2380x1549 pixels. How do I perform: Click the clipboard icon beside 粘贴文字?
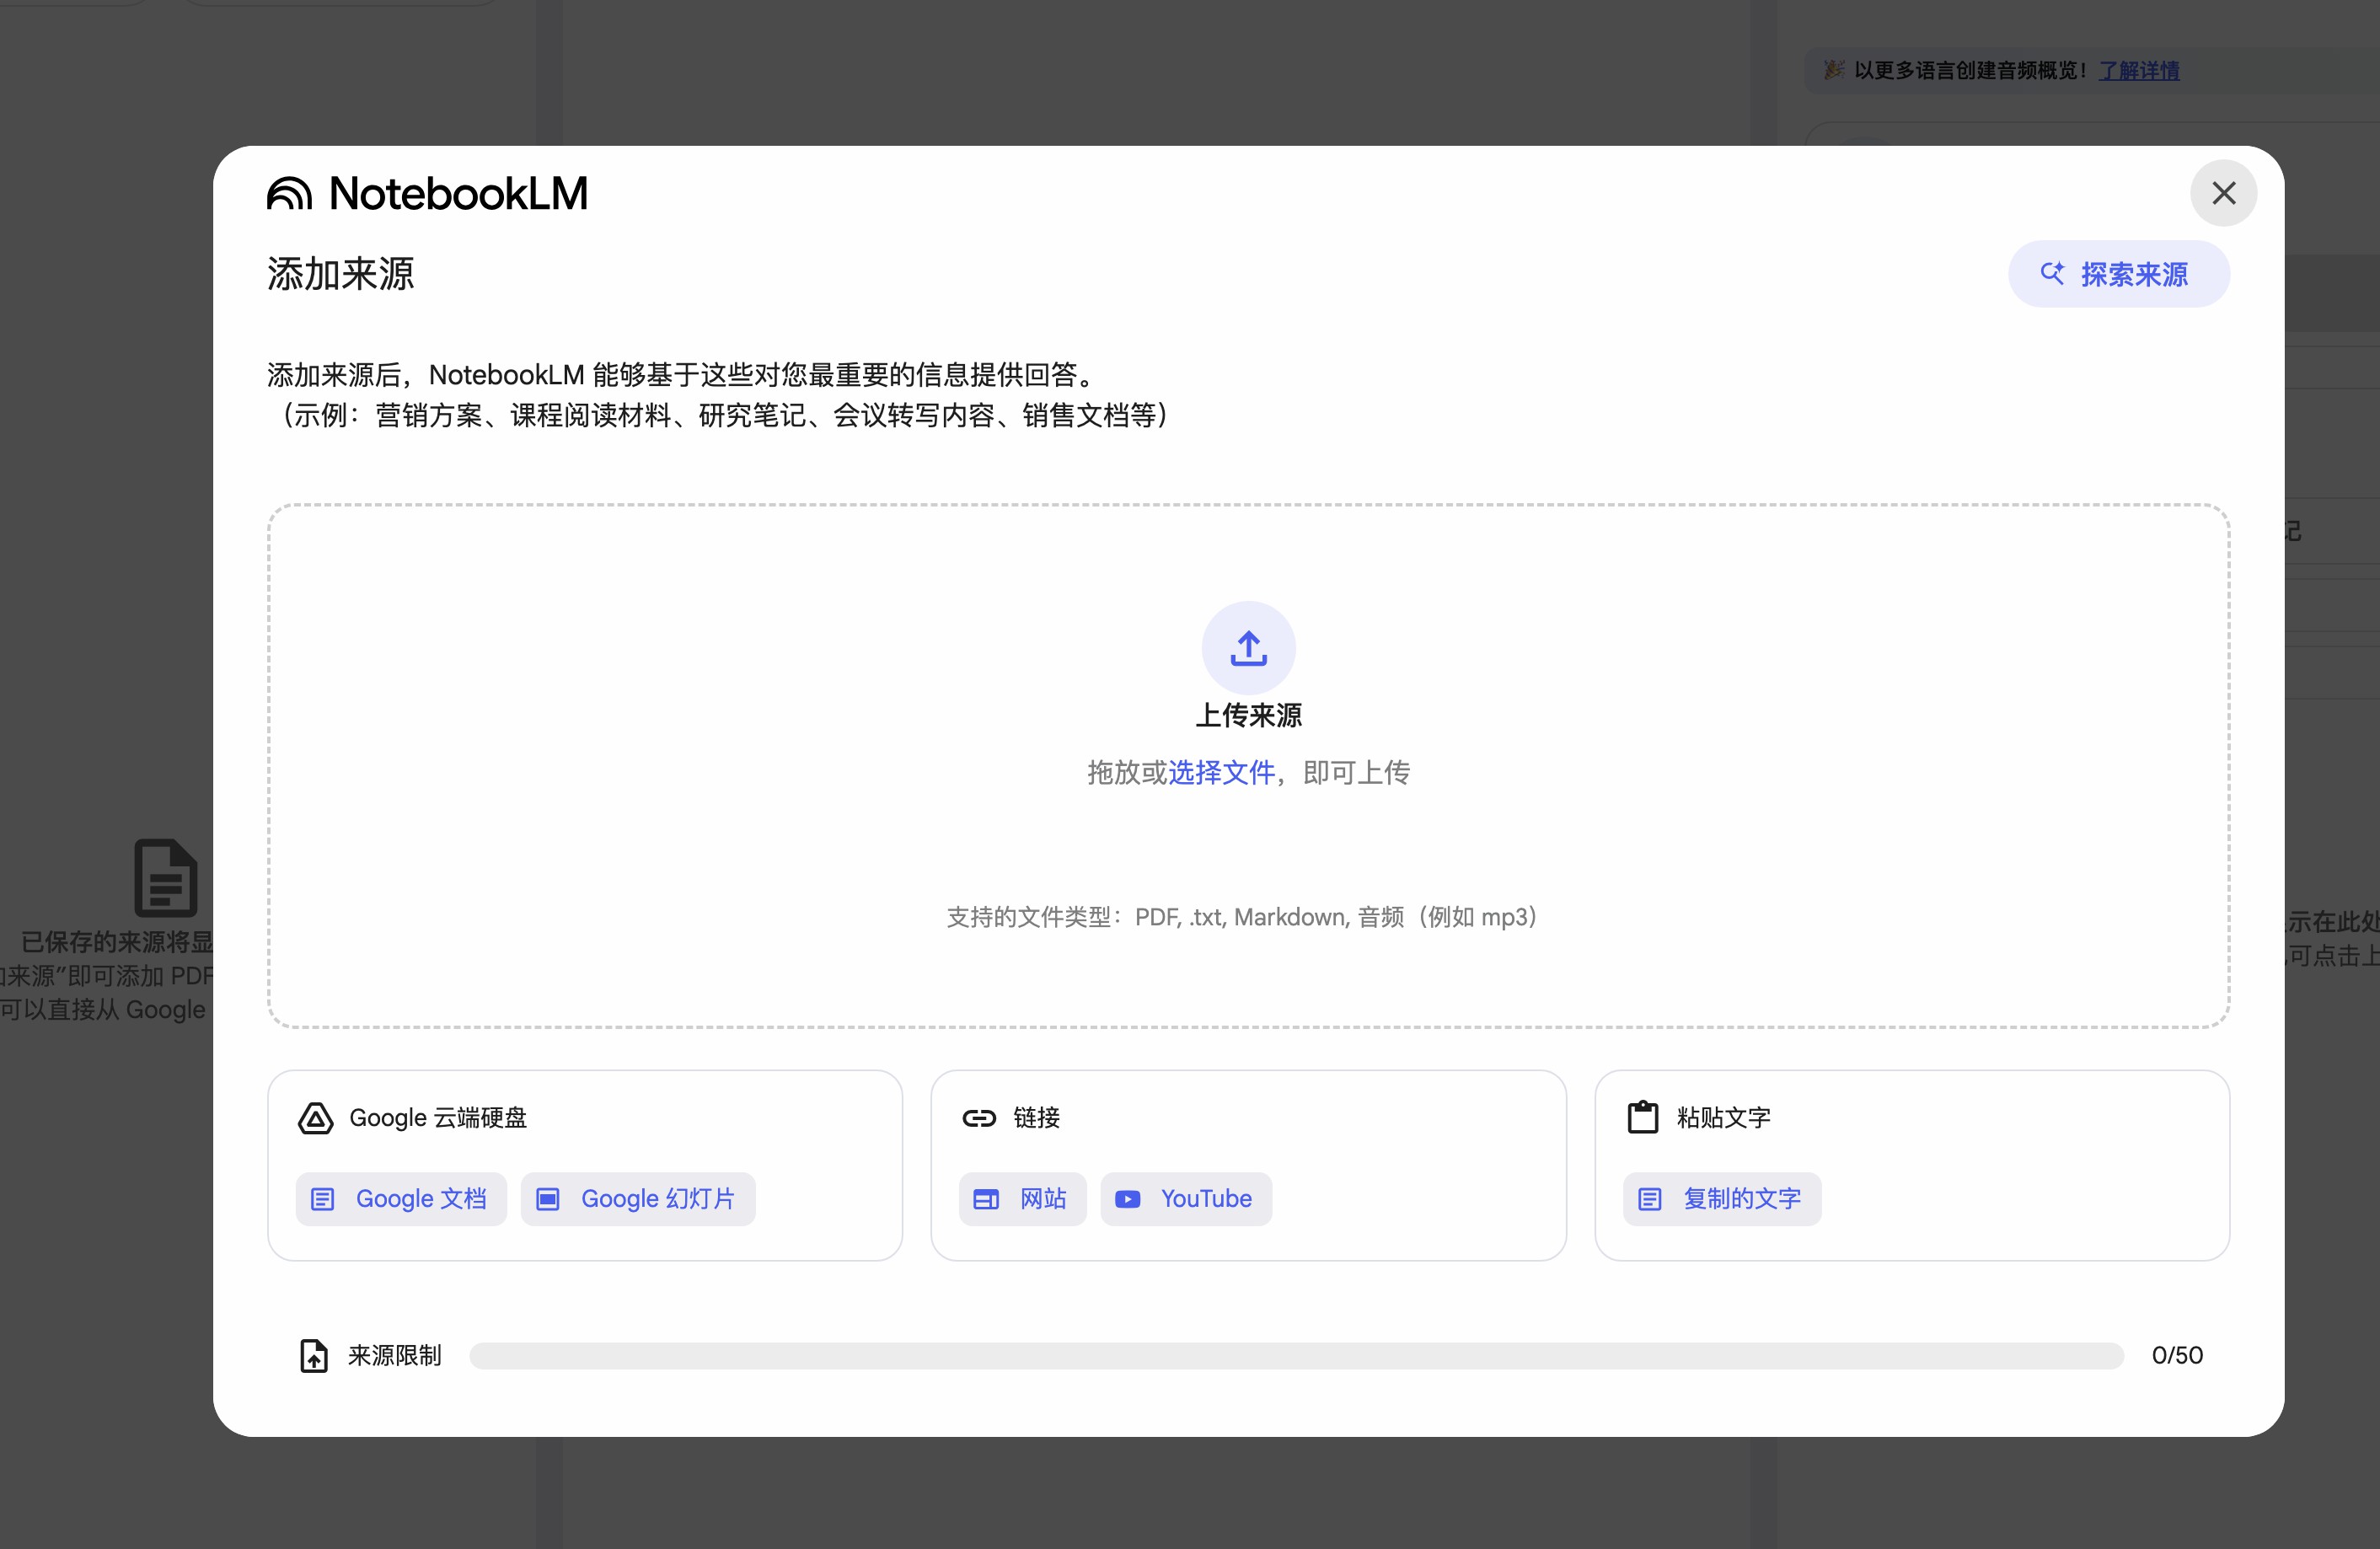pos(1643,1117)
